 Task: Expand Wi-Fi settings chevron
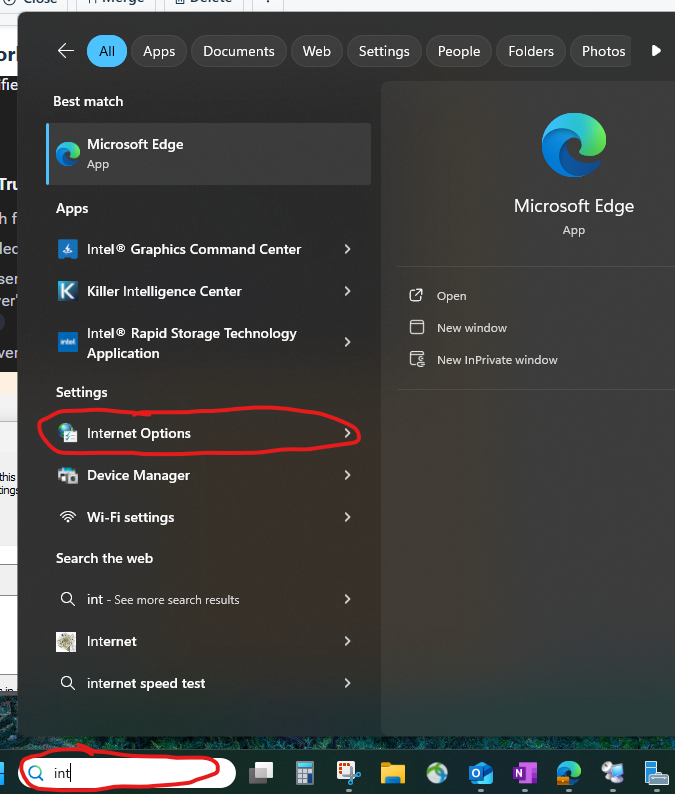347,517
